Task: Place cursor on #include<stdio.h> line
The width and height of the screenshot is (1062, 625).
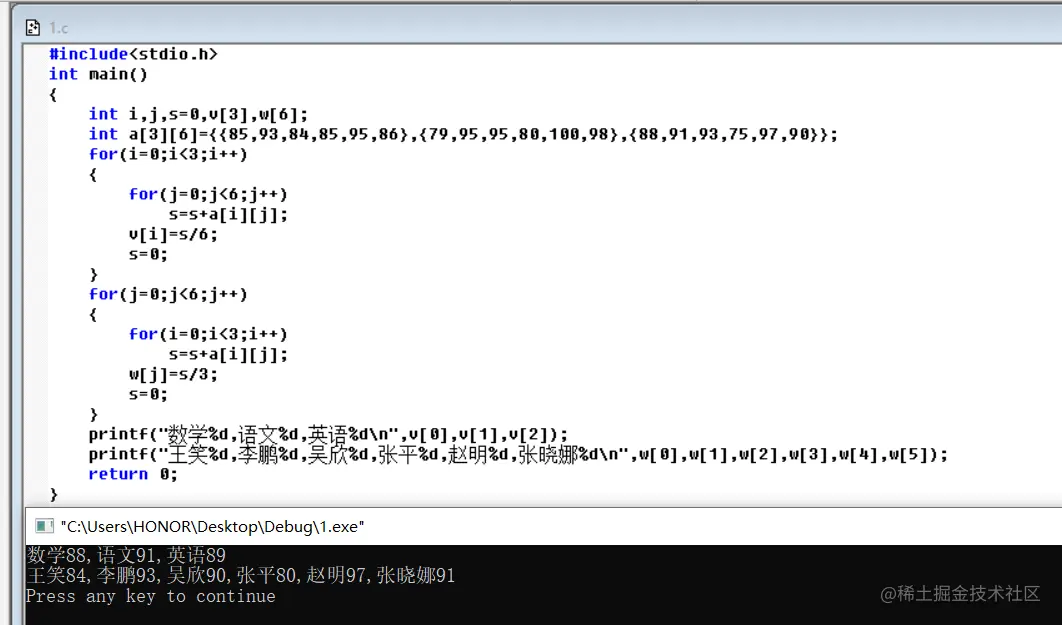Action: [133, 54]
